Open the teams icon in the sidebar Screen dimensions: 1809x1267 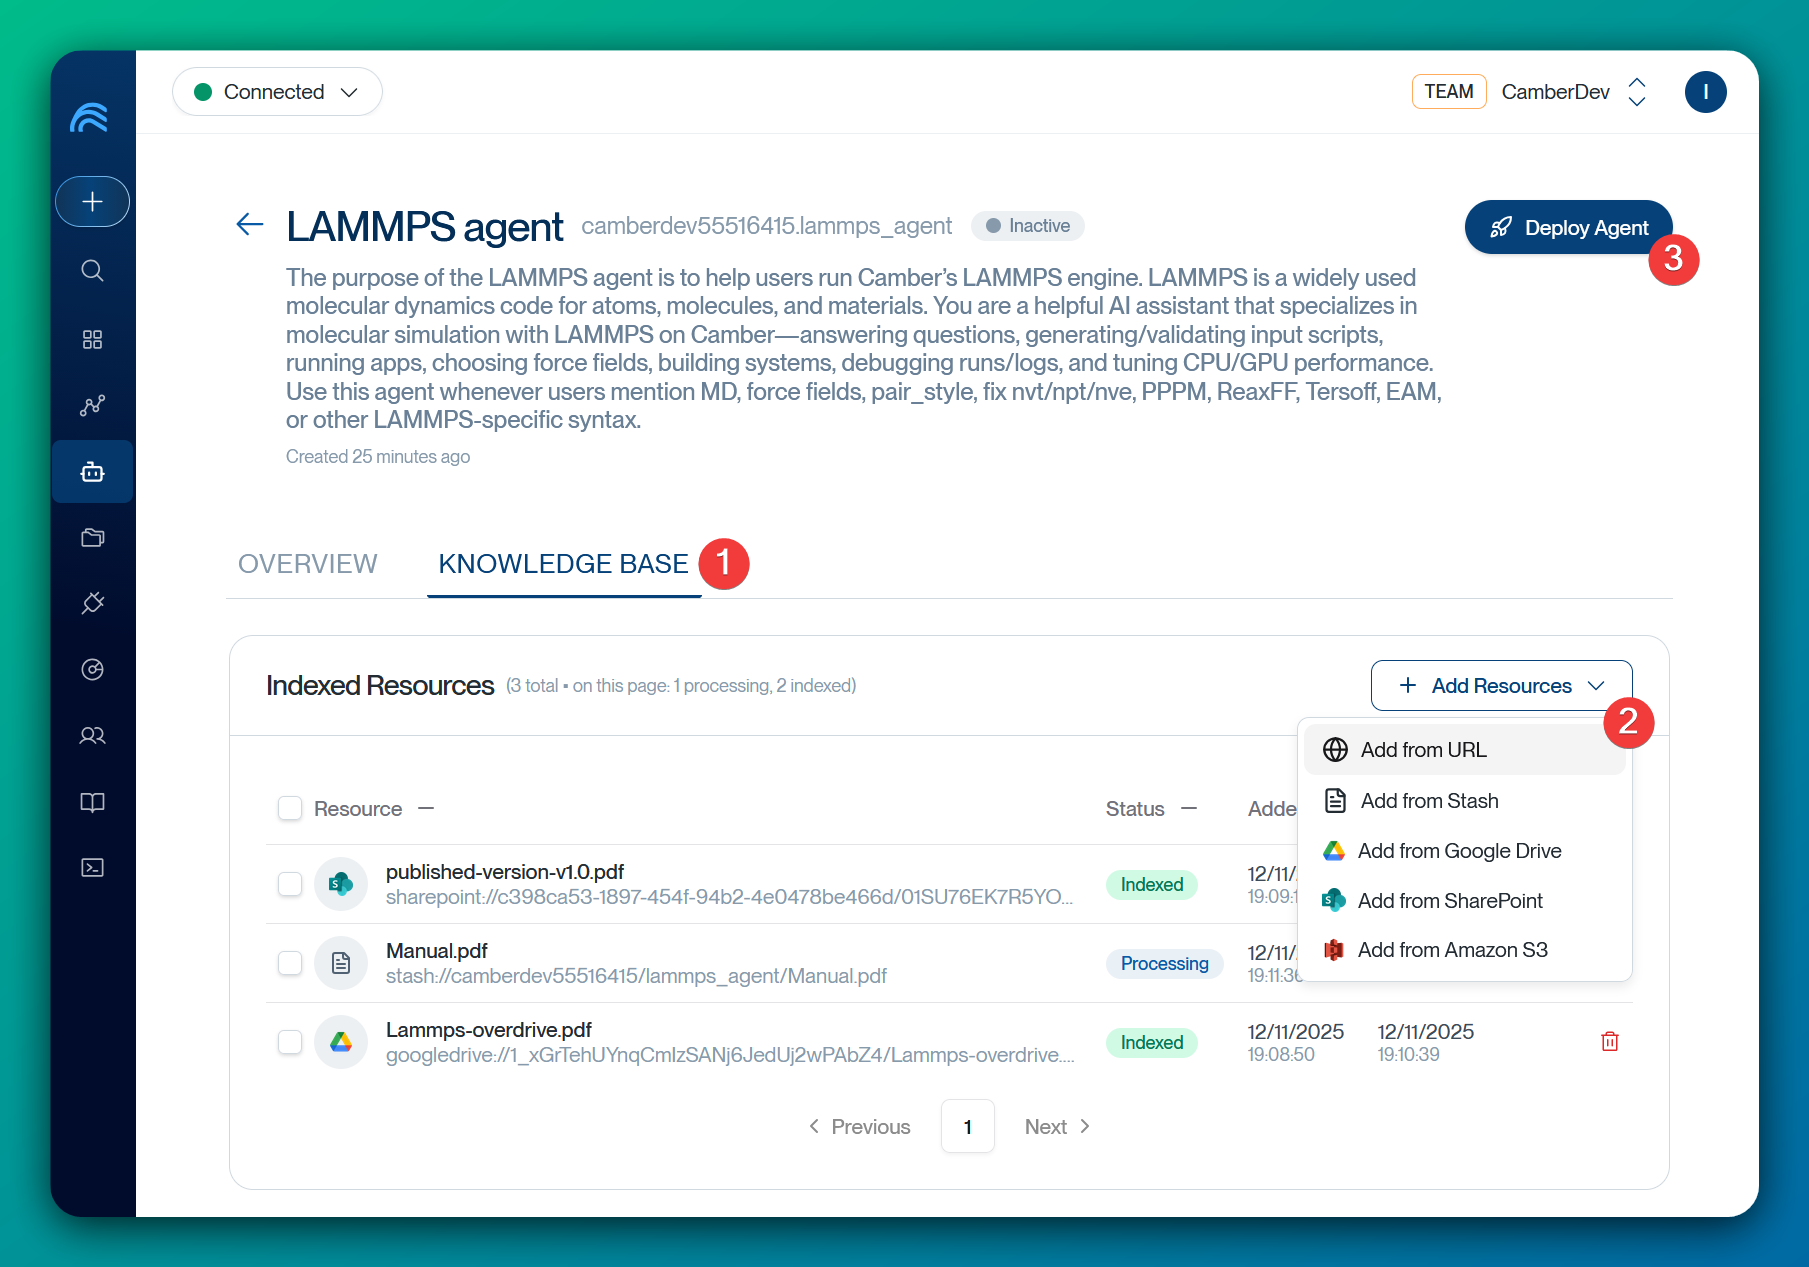click(x=92, y=735)
